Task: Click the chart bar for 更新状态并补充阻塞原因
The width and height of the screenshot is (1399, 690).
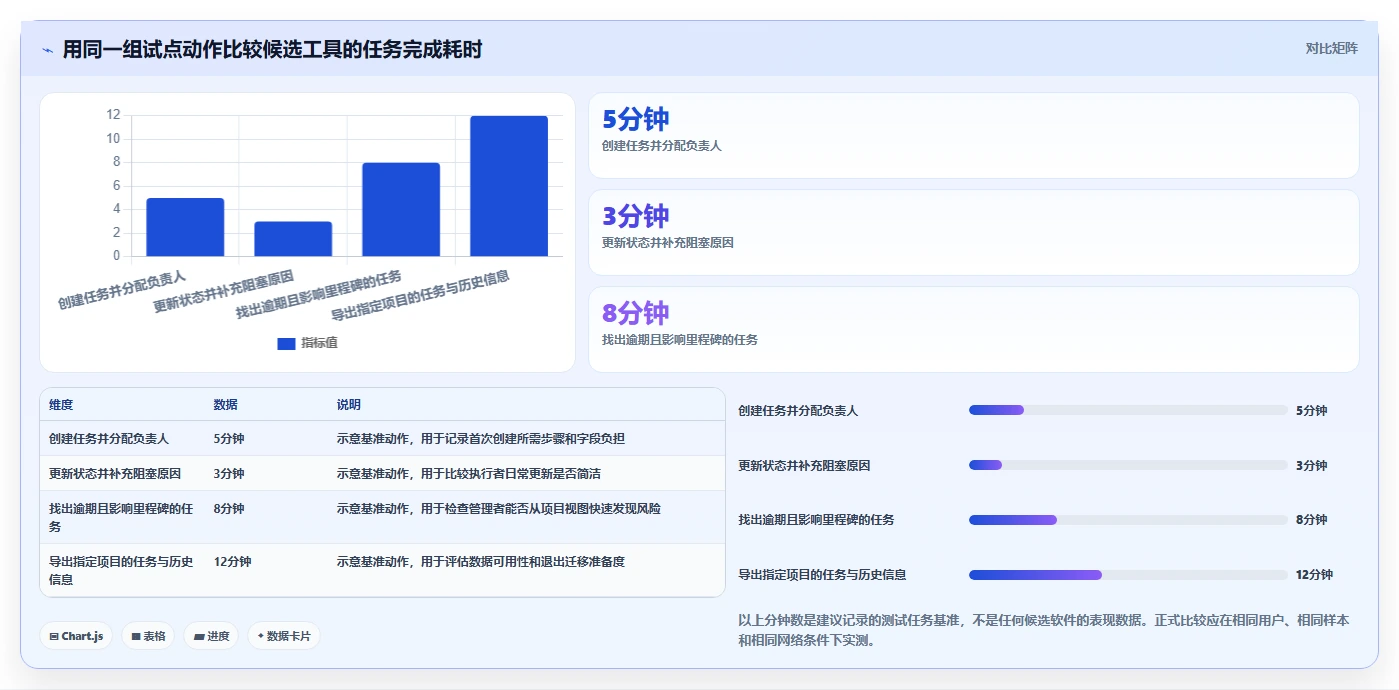Action: click(x=293, y=239)
